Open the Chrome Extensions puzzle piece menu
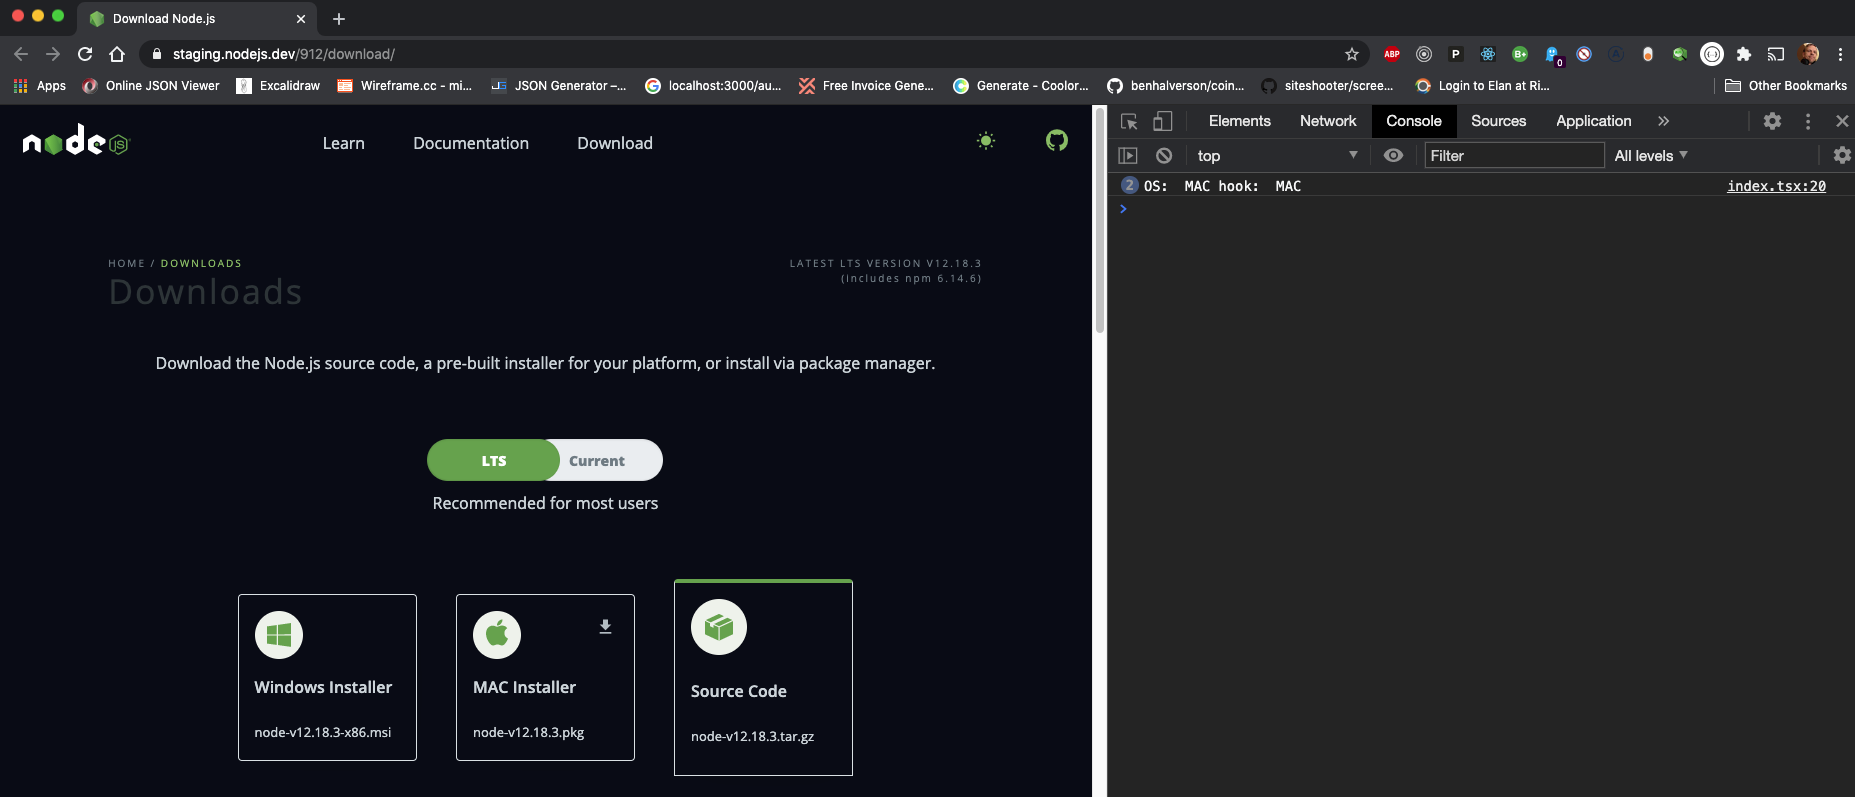Image resolution: width=1855 pixels, height=797 pixels. [1744, 54]
